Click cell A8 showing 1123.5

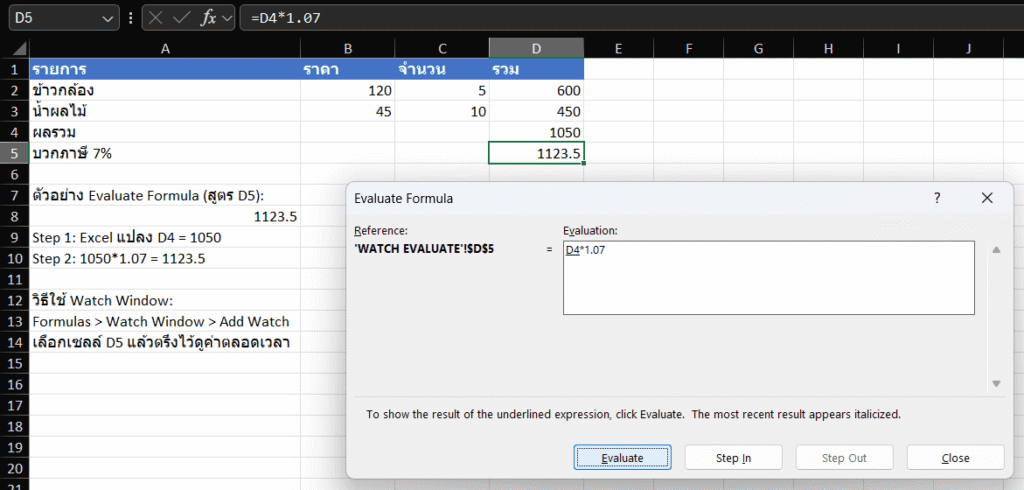(x=165, y=216)
